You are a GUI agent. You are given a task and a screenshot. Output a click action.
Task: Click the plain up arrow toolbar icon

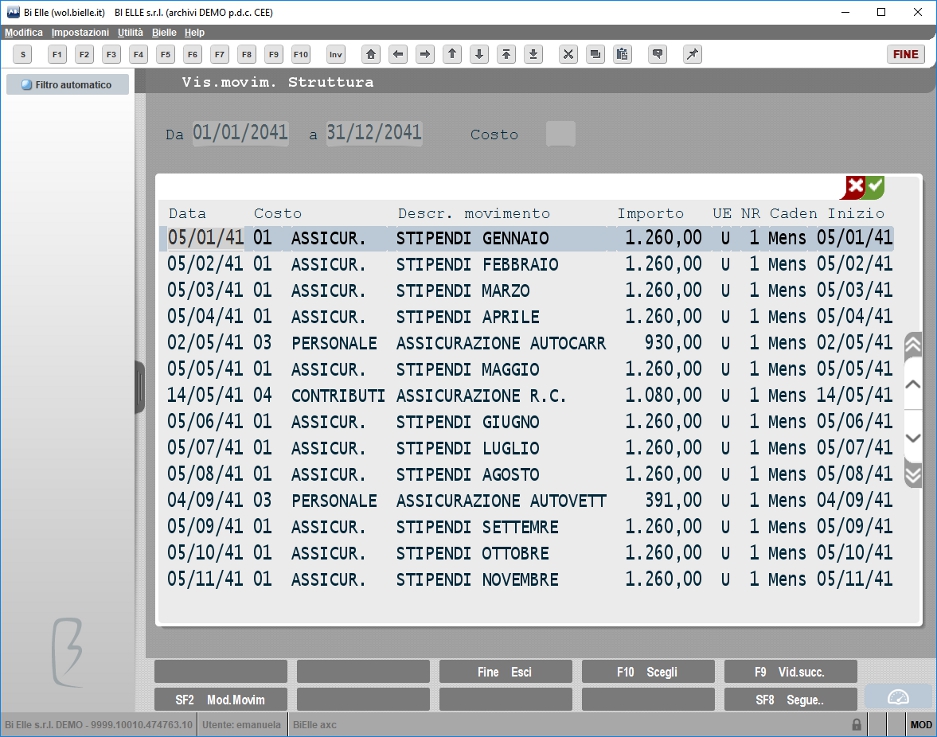pos(452,54)
